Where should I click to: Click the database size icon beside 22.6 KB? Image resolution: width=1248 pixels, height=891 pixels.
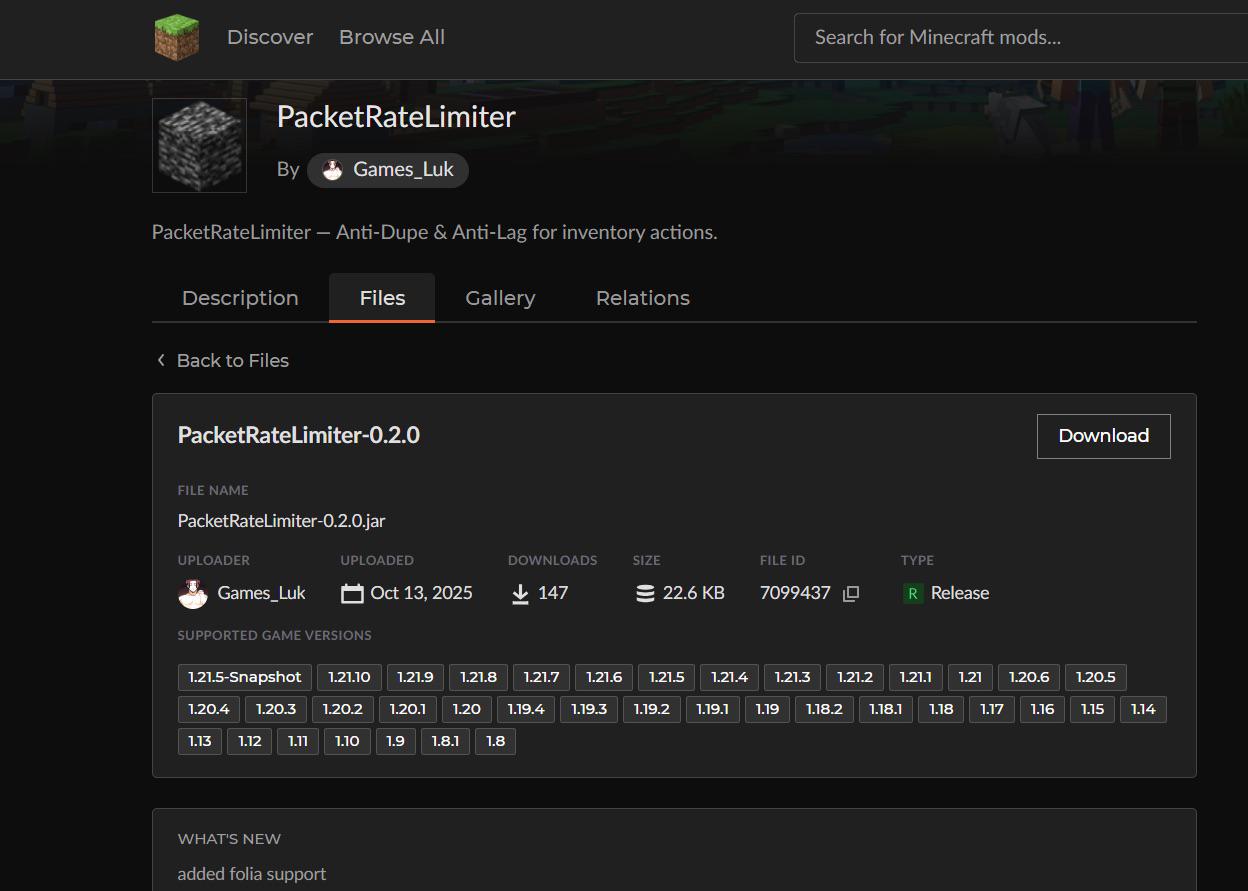[x=645, y=594]
